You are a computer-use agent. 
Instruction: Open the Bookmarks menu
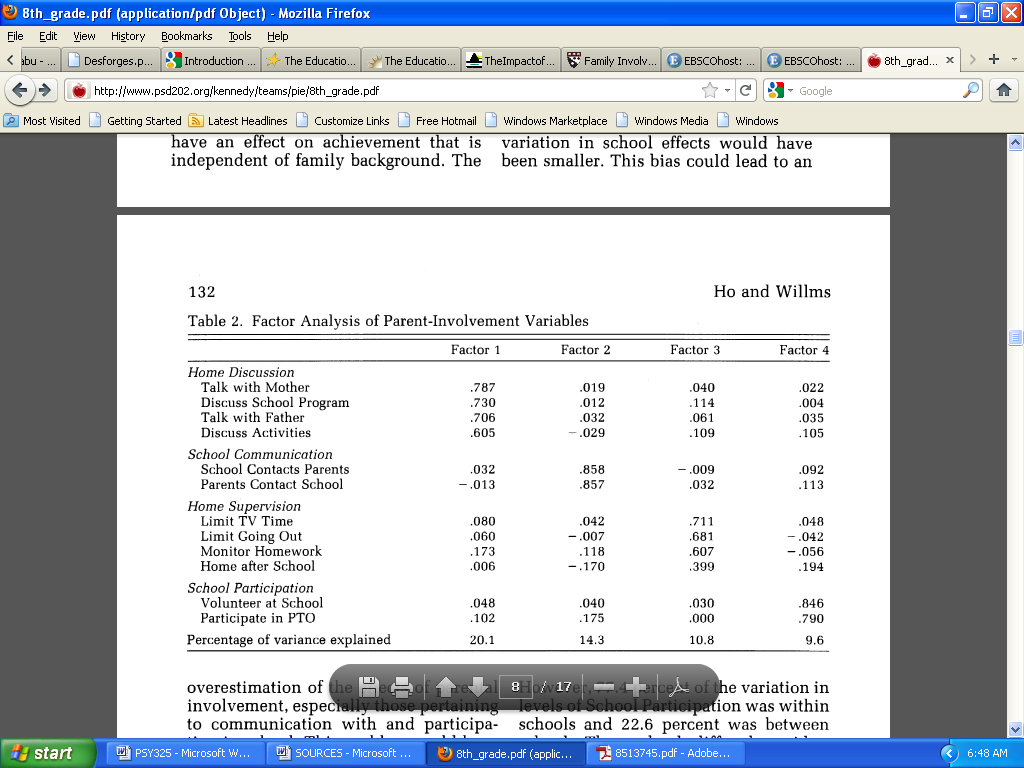186,36
